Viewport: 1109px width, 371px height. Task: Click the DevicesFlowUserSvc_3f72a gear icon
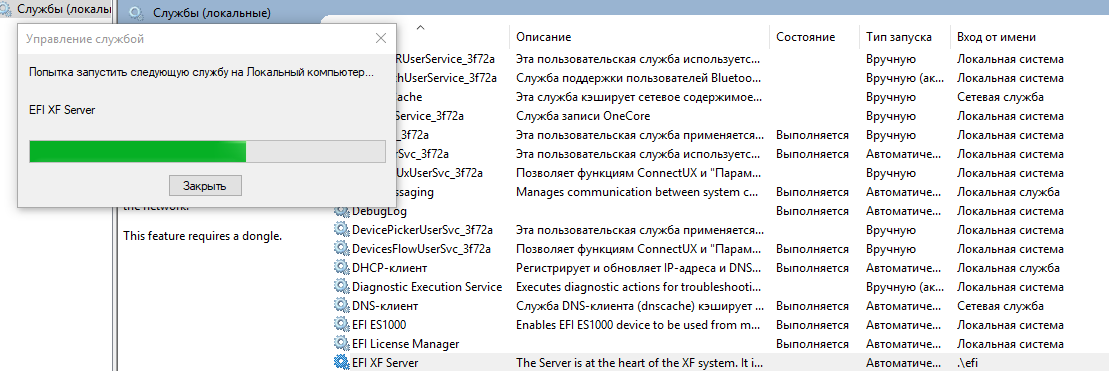(342, 248)
